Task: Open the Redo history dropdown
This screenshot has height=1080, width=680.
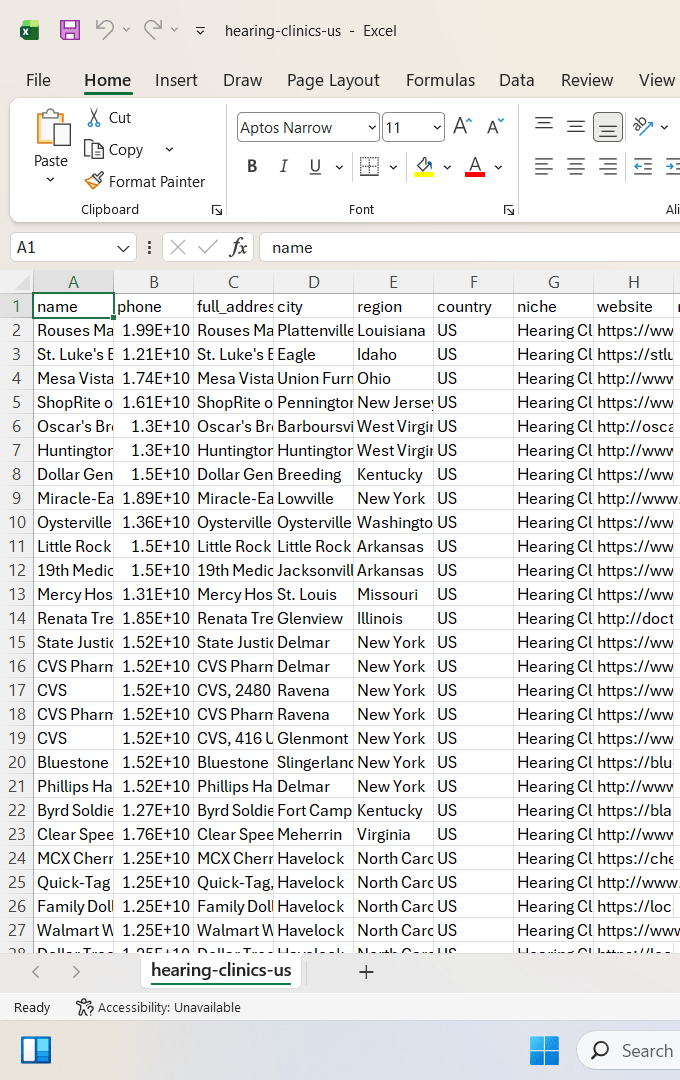Action: (174, 30)
